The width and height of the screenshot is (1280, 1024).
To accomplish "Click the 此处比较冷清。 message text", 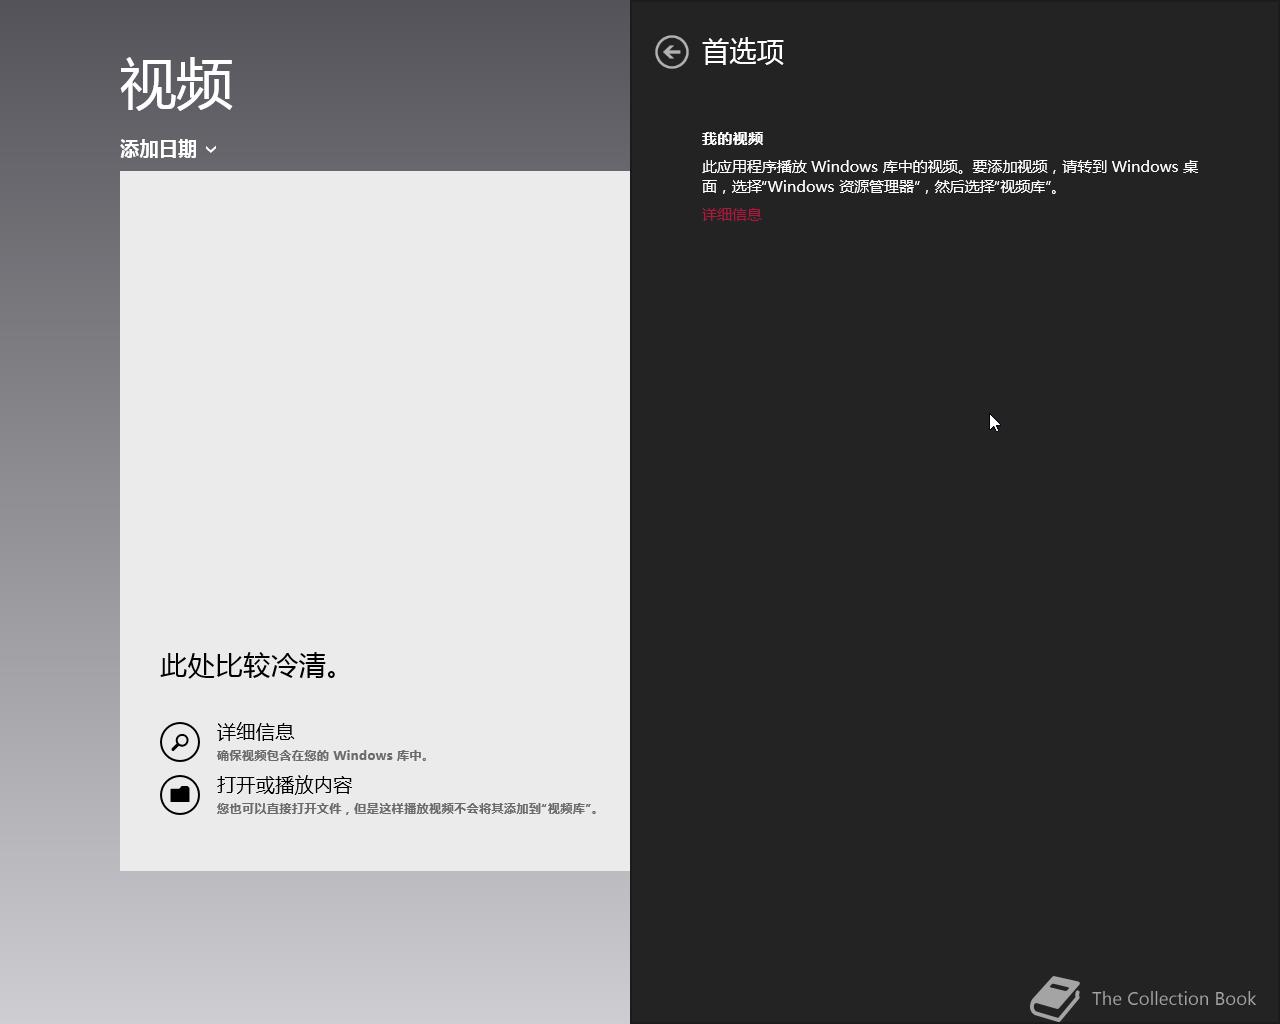I will (251, 666).
